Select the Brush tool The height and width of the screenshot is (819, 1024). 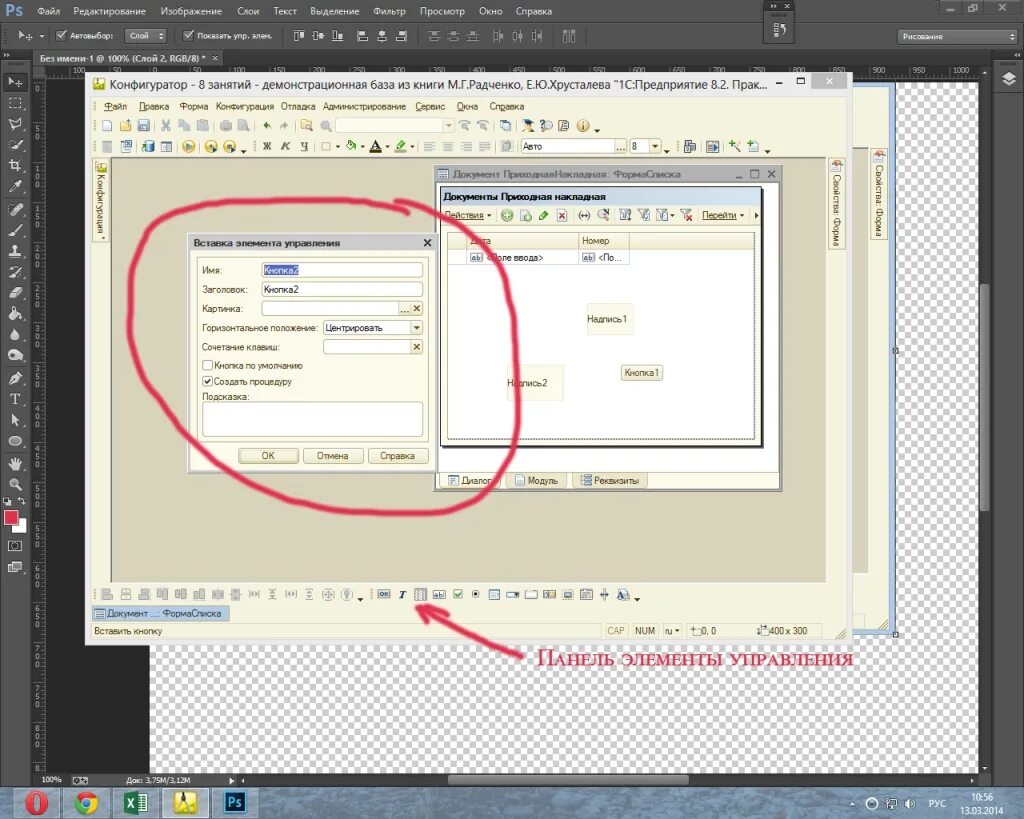[x=15, y=231]
